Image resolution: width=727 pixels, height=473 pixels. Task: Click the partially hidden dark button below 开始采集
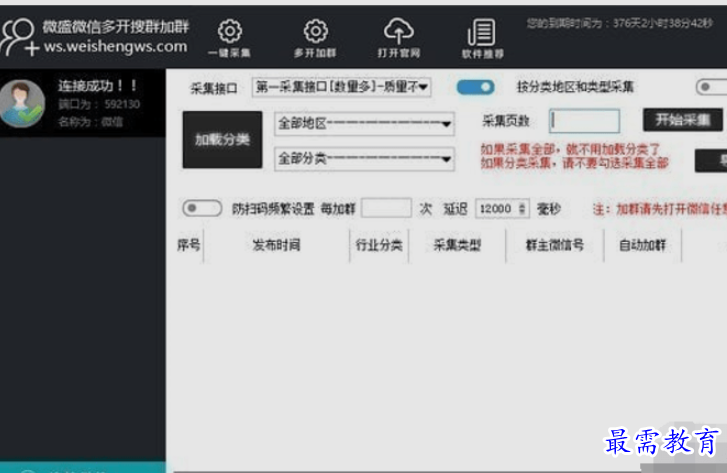[x=711, y=160]
